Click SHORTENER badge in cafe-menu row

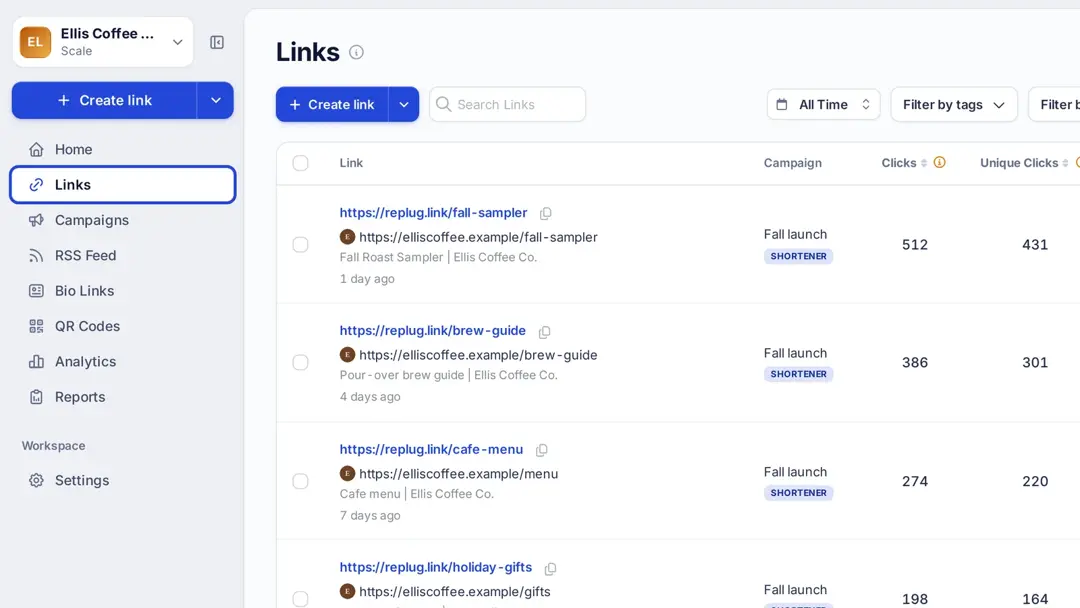pos(798,493)
